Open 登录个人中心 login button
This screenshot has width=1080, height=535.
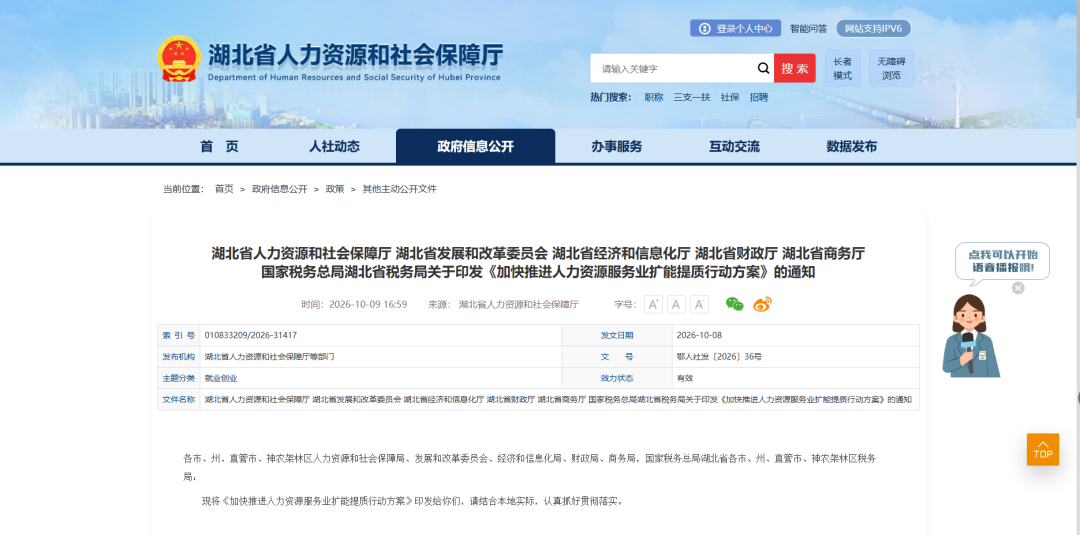click(736, 28)
